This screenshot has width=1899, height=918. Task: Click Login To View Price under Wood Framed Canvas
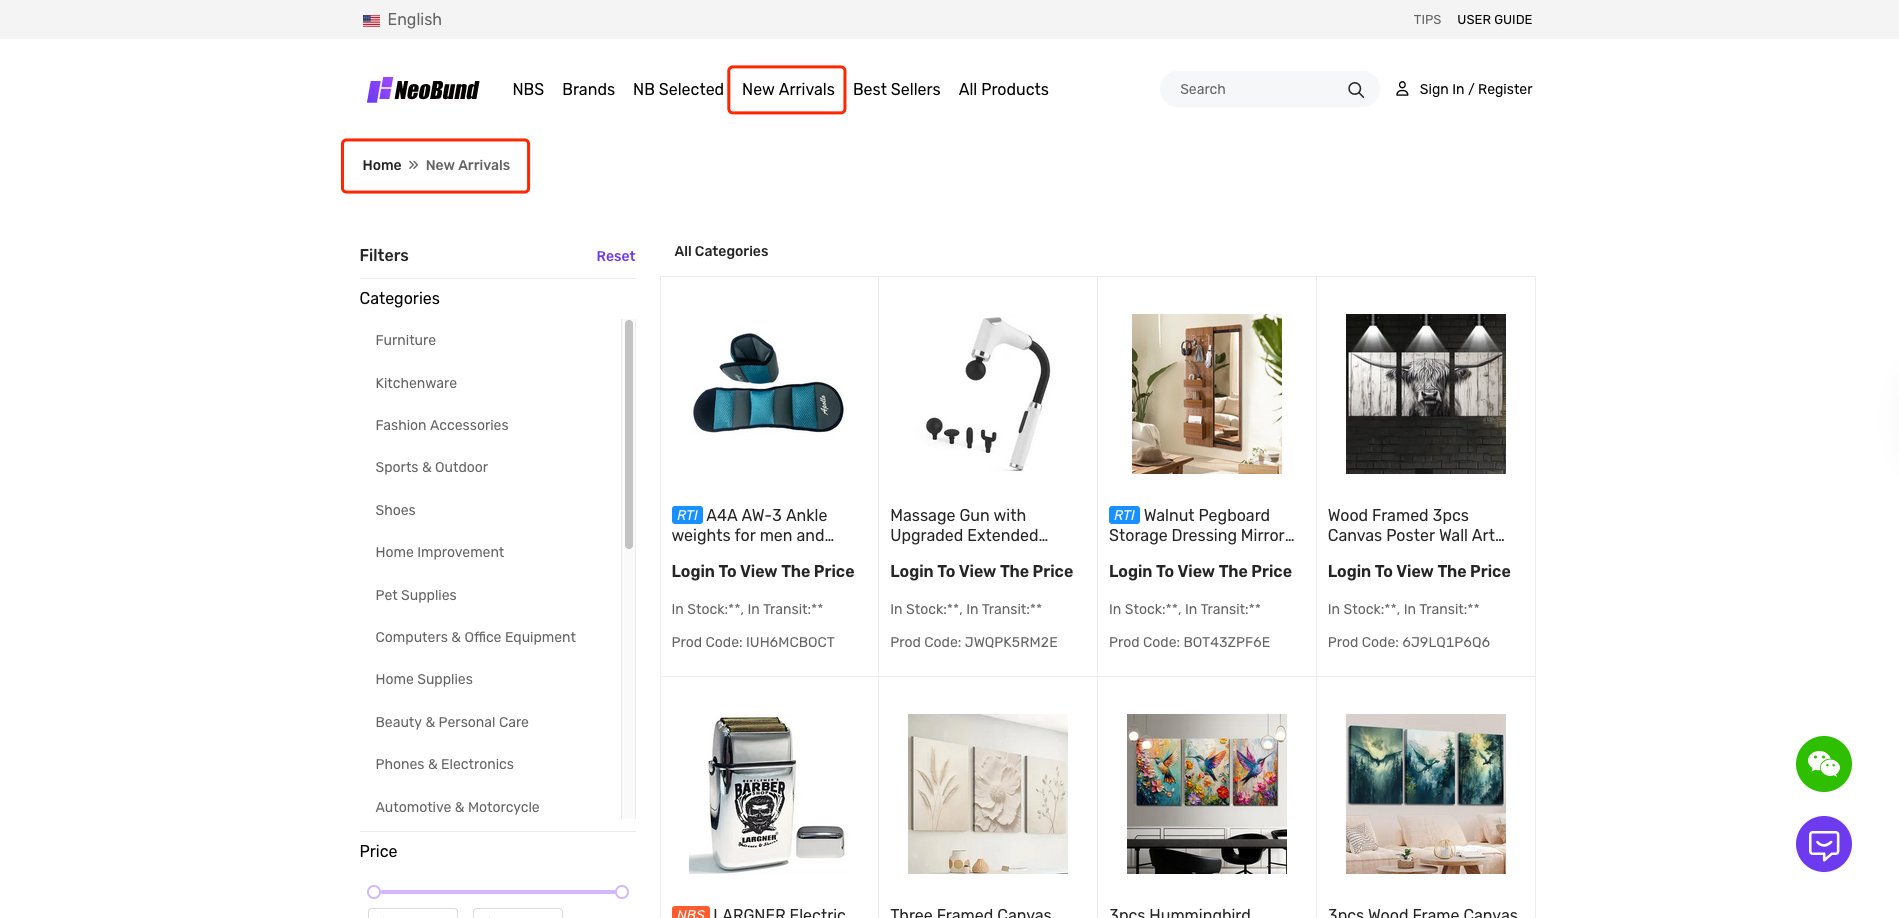[1419, 571]
